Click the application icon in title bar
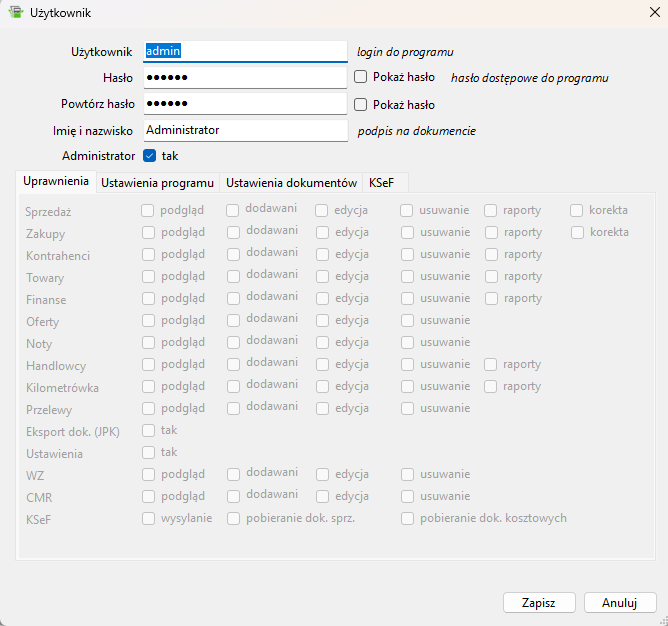668x626 pixels. point(15,12)
